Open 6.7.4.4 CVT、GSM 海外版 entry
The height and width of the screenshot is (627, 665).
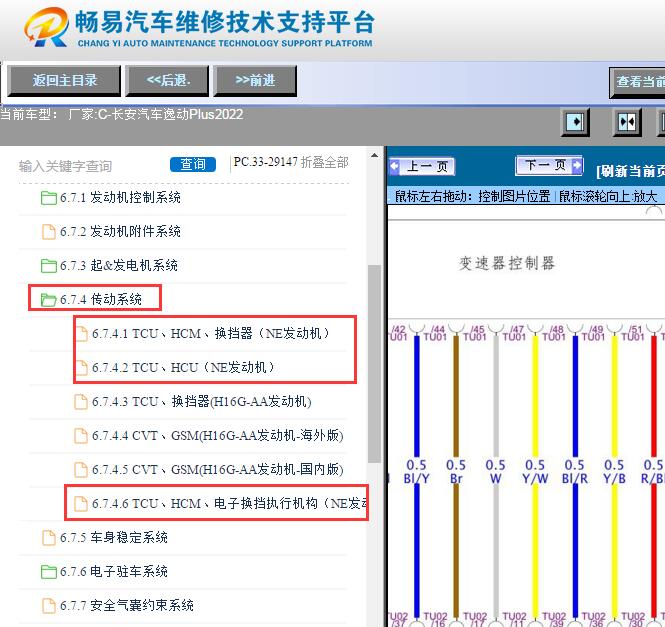(218, 435)
